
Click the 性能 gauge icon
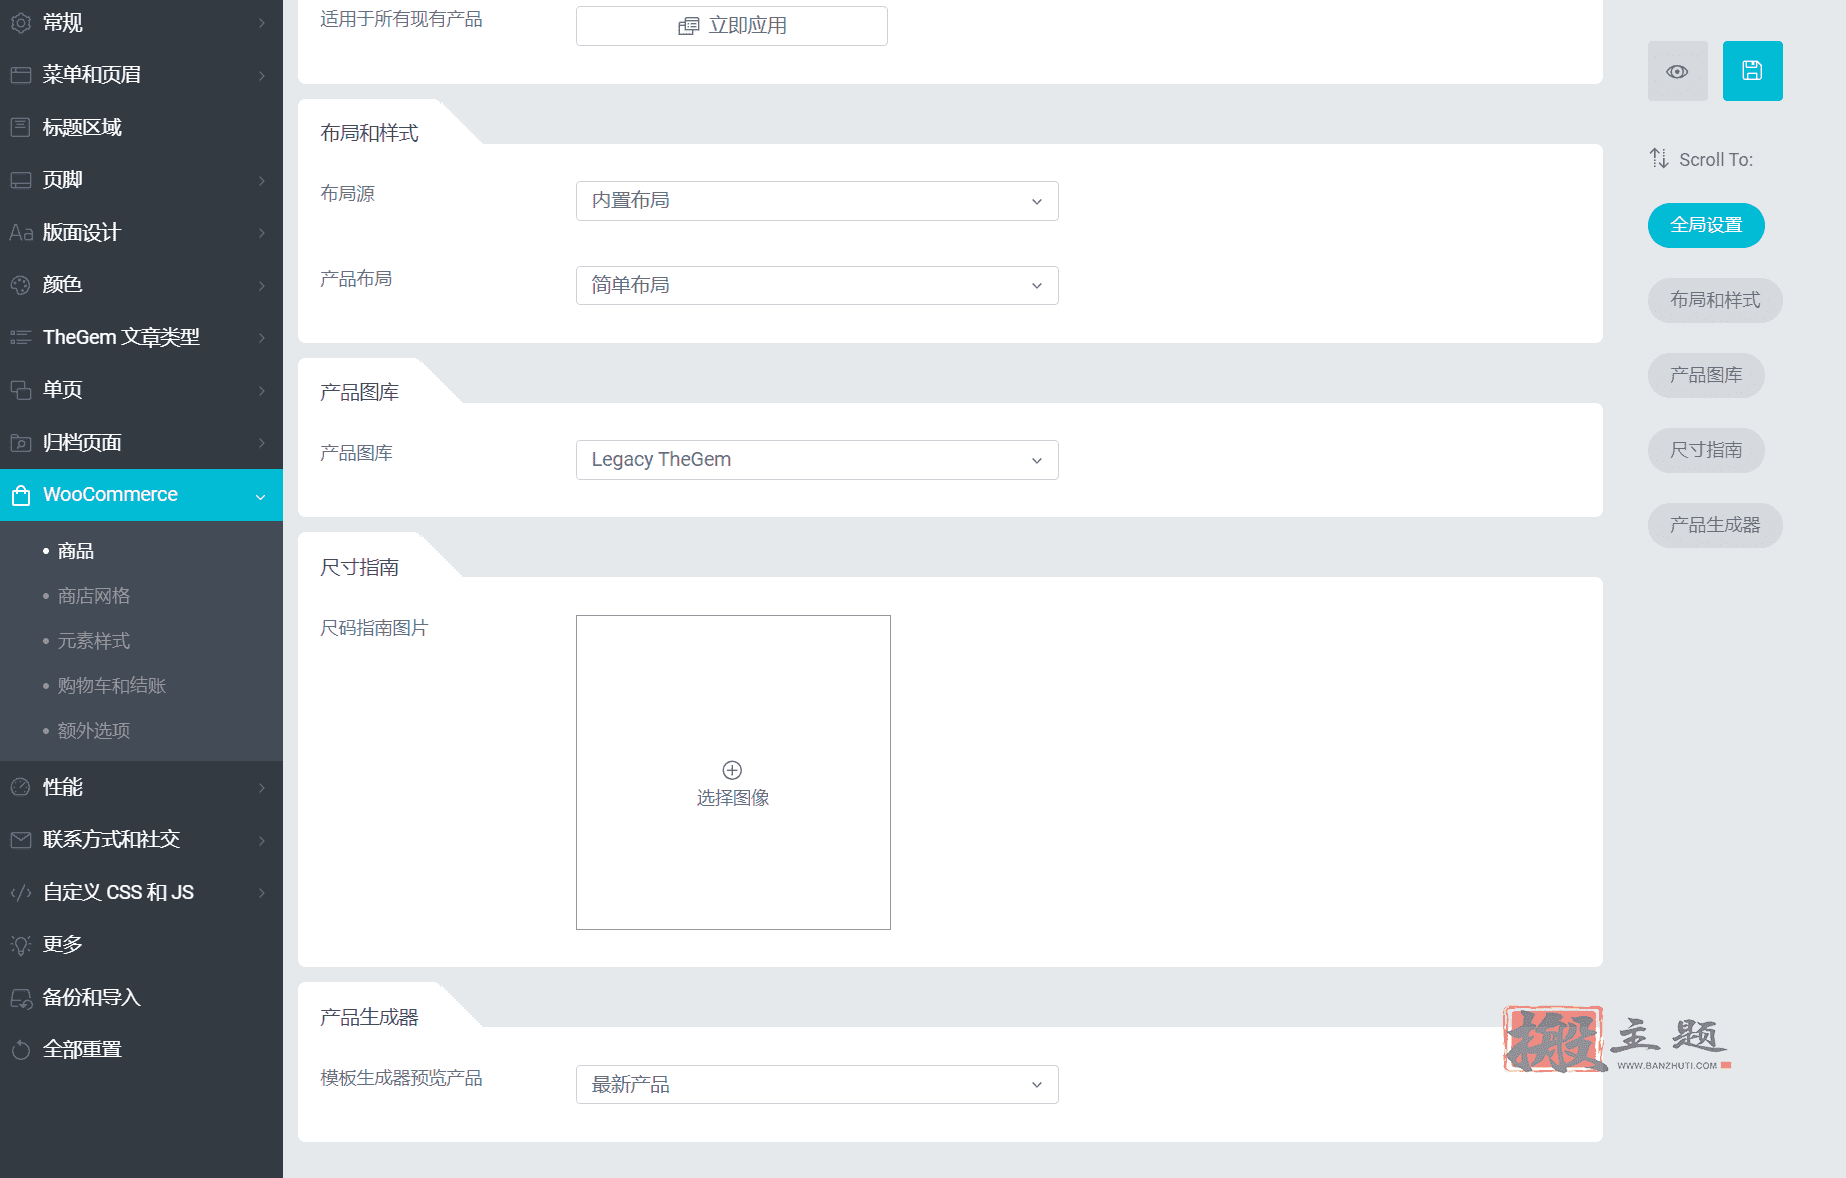coord(21,787)
